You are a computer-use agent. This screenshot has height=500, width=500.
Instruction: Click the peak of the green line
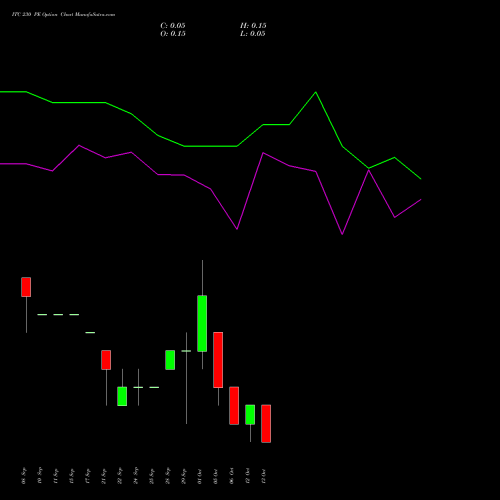[316, 92]
